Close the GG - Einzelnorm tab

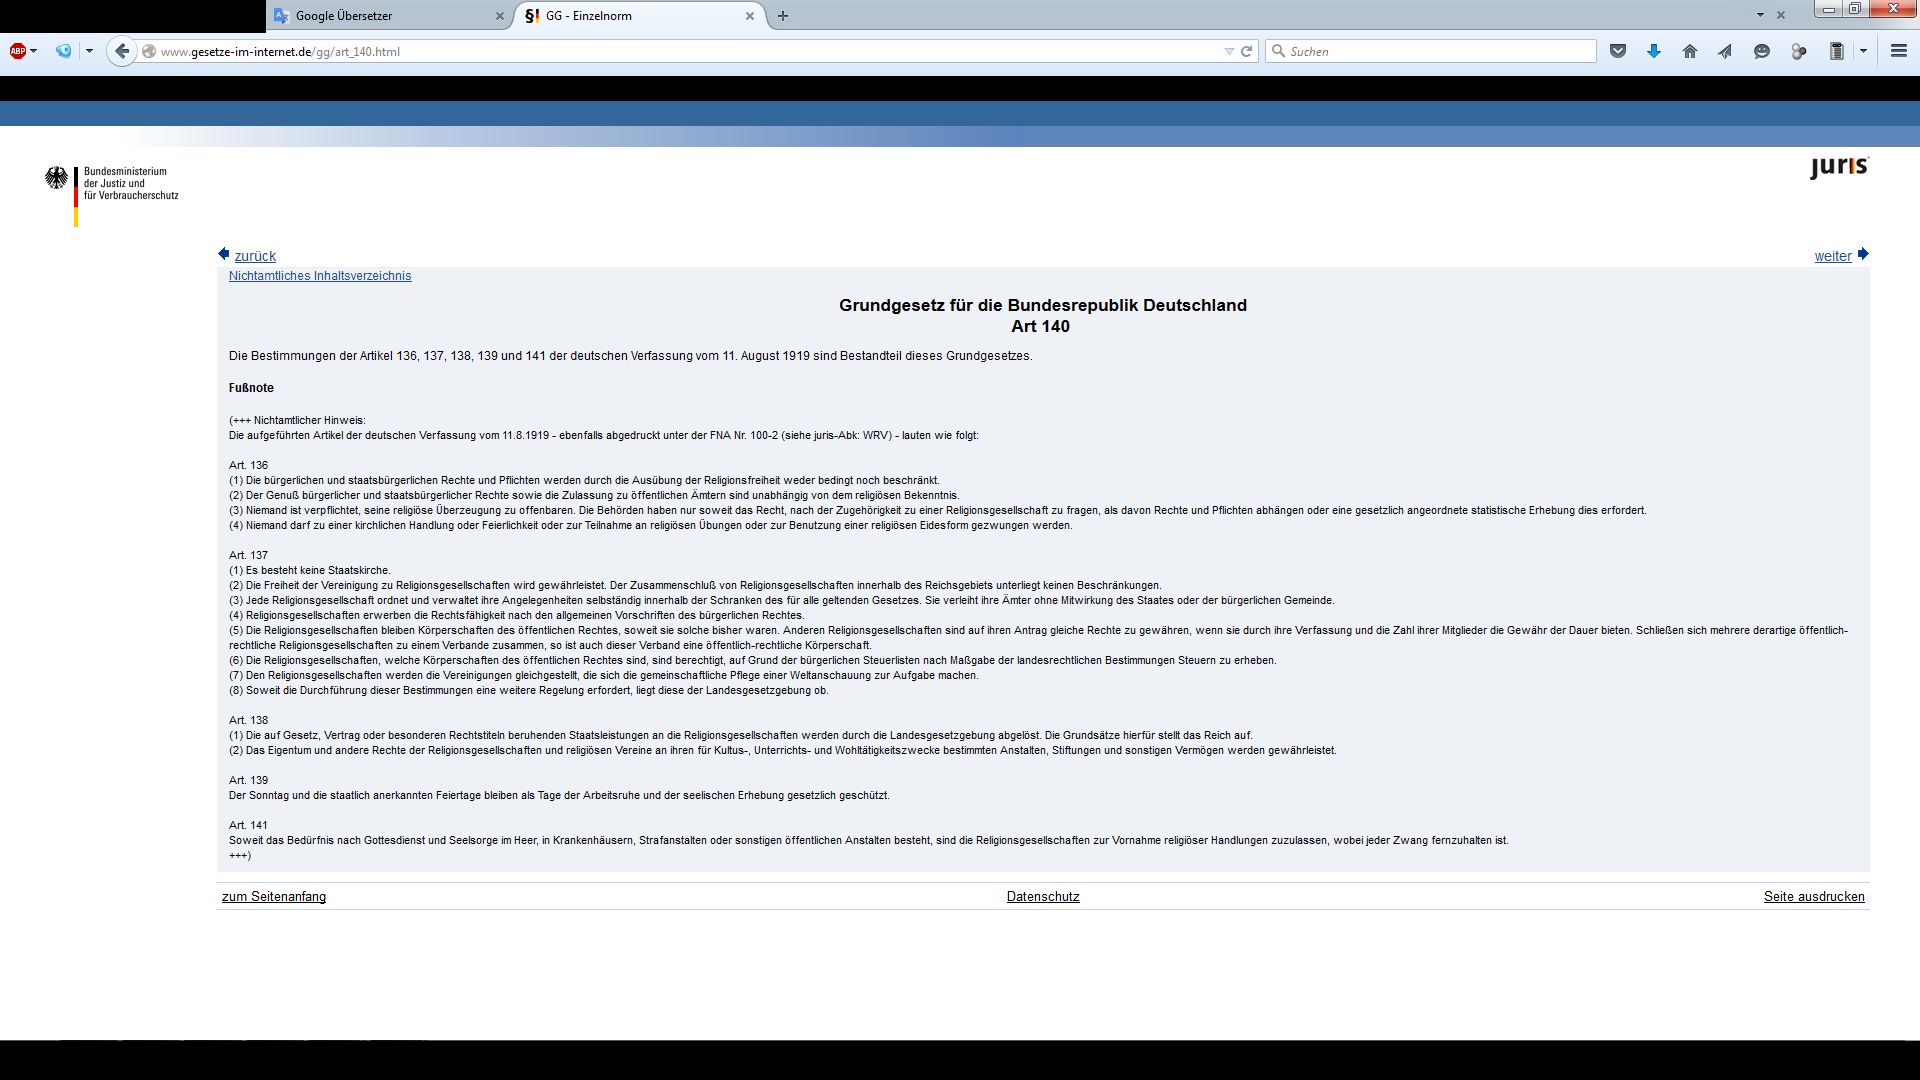[x=750, y=16]
